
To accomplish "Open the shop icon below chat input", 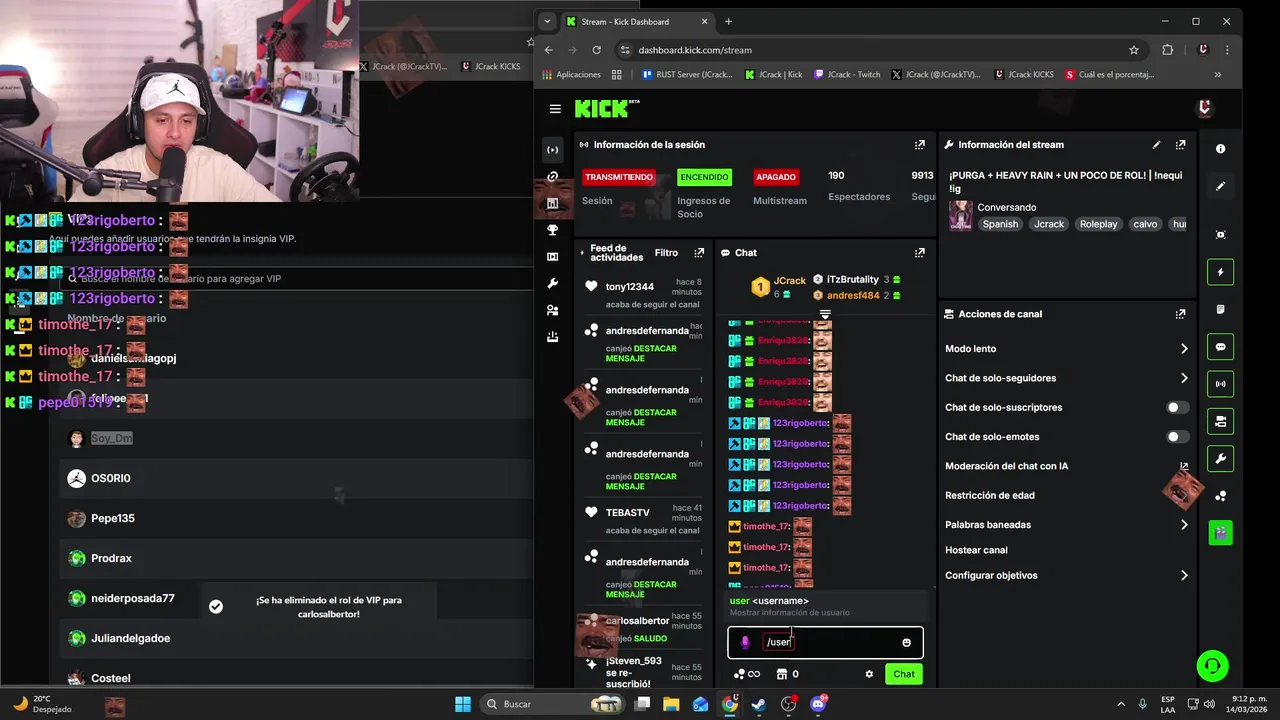I will click(x=783, y=674).
